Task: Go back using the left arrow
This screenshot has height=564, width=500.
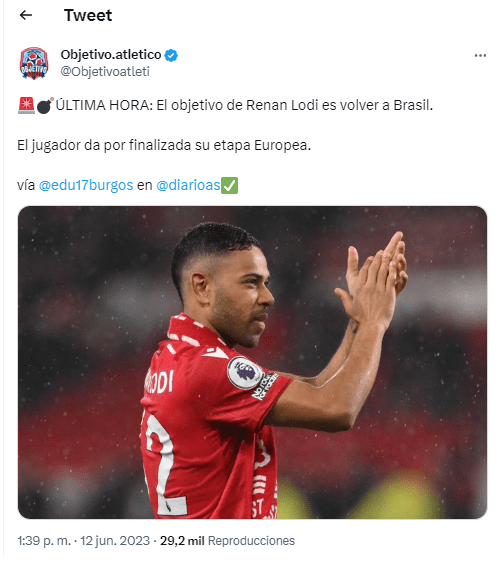Action: coord(26,15)
